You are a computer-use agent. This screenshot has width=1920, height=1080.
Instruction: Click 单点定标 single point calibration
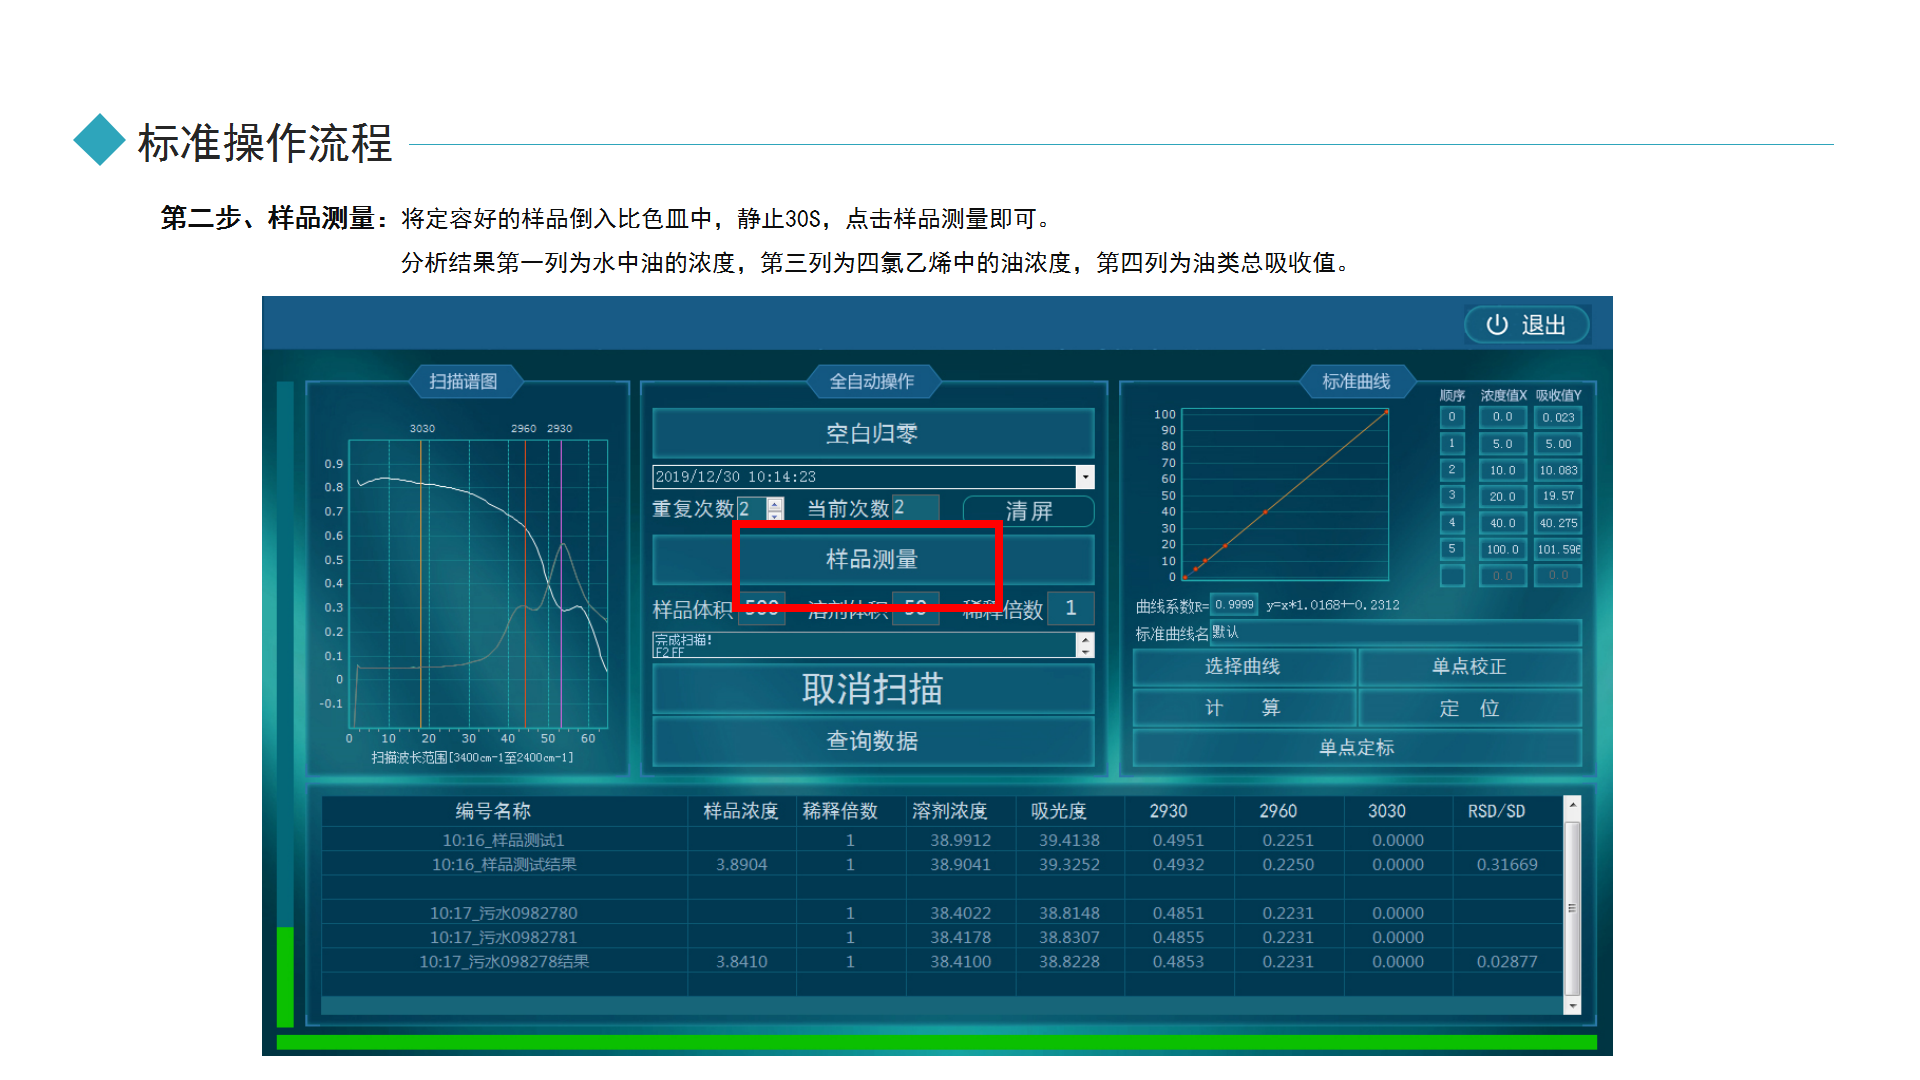[1356, 748]
